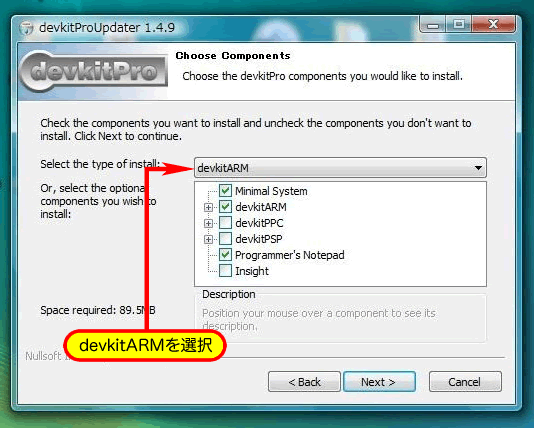The width and height of the screenshot is (534, 428).
Task: Select the Insight tree label
Action: [x=252, y=271]
